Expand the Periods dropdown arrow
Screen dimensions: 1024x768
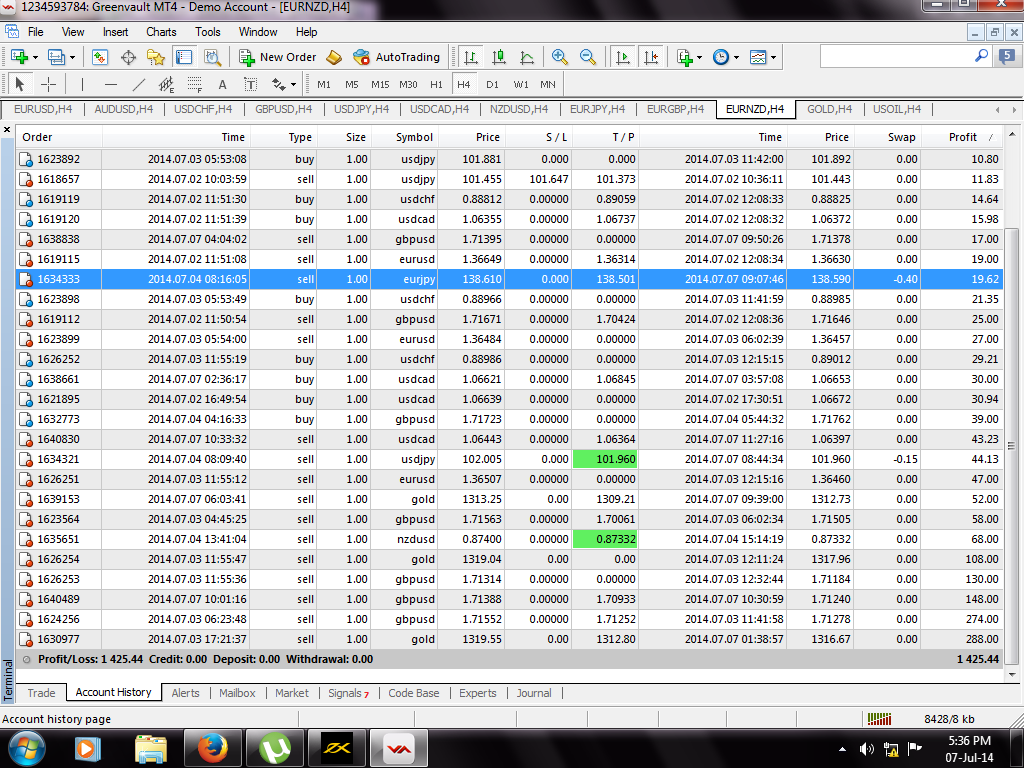pyautogui.click(x=737, y=57)
